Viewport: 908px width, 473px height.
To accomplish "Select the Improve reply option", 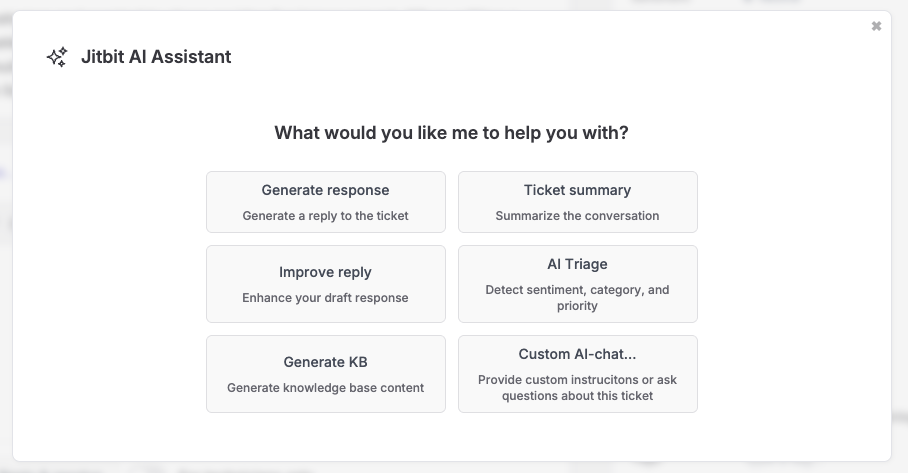I will click(x=325, y=272).
